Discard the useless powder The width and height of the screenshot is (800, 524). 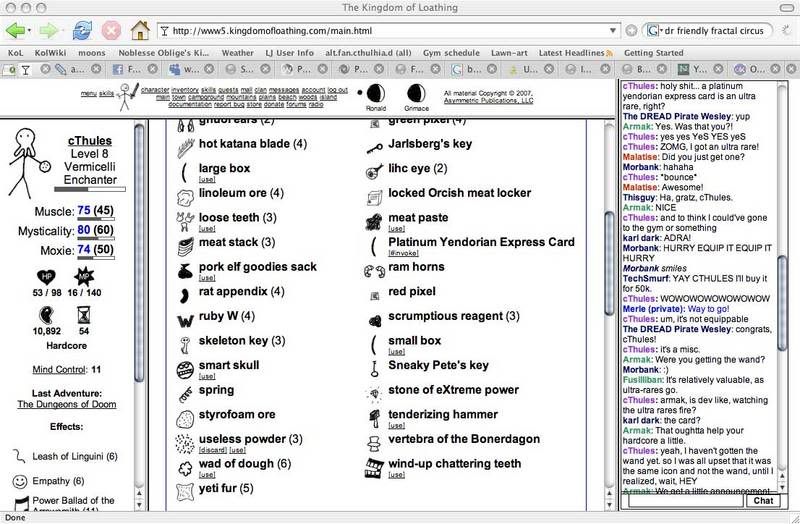pos(212,450)
